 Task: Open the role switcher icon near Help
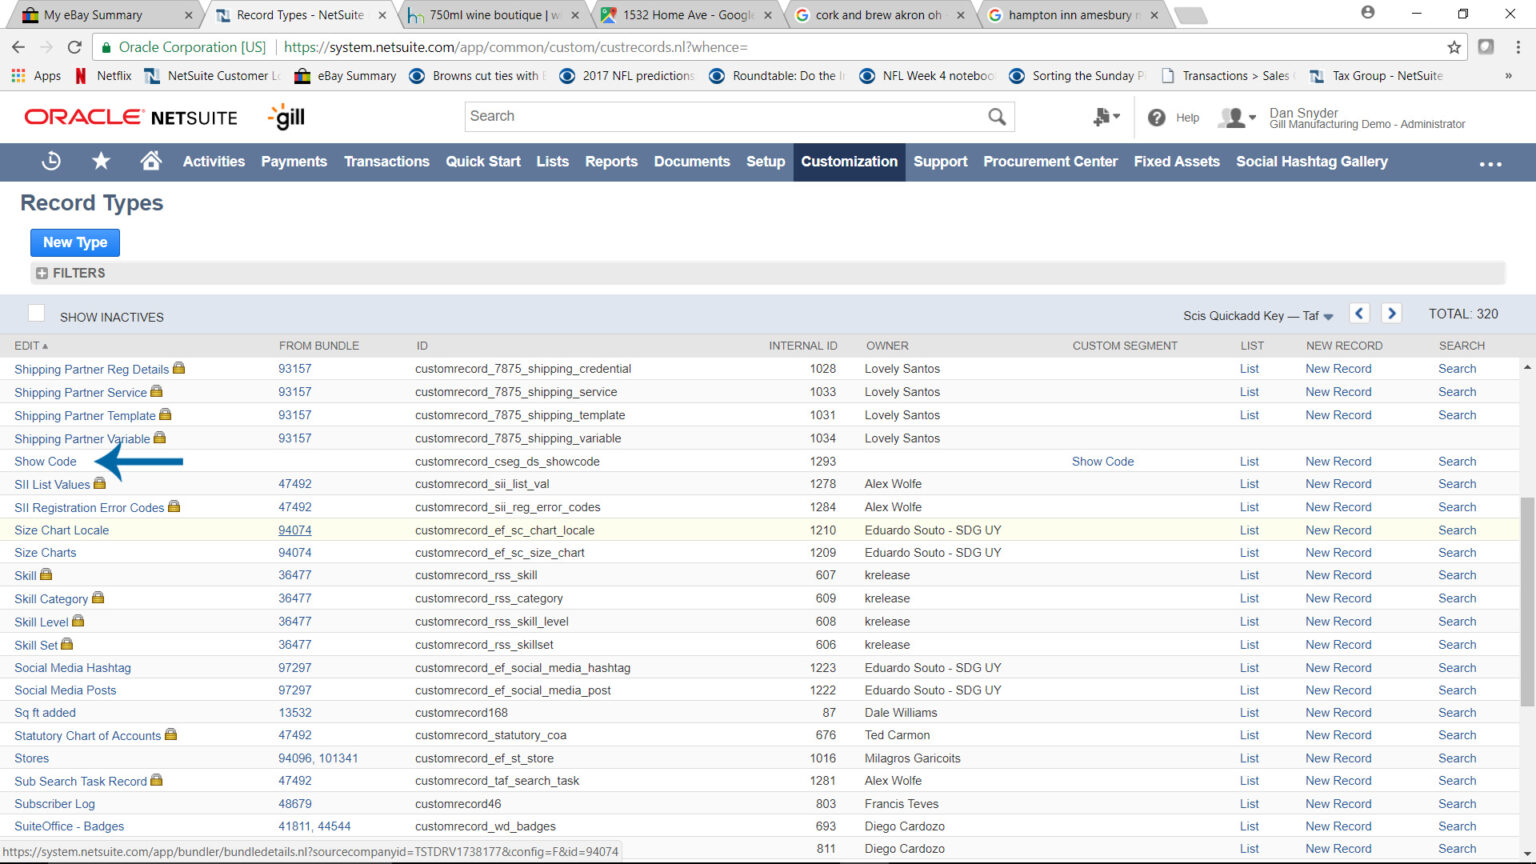tap(1104, 117)
